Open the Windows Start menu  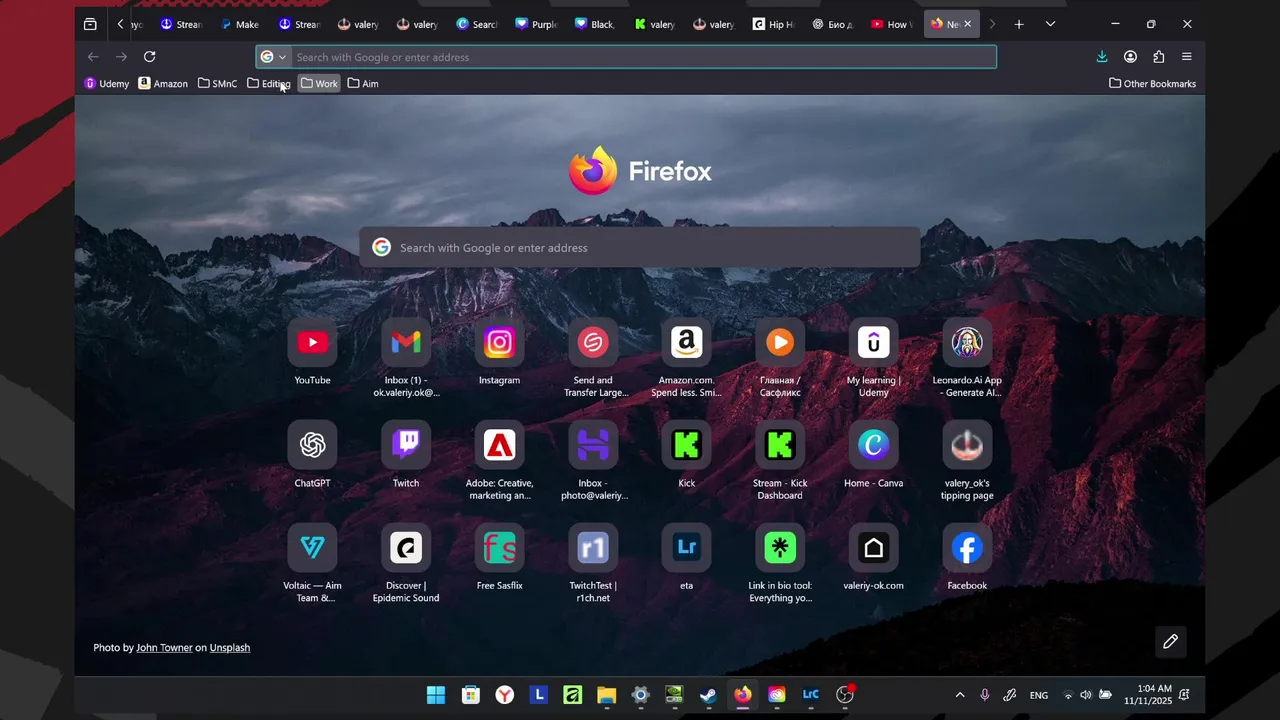436,695
